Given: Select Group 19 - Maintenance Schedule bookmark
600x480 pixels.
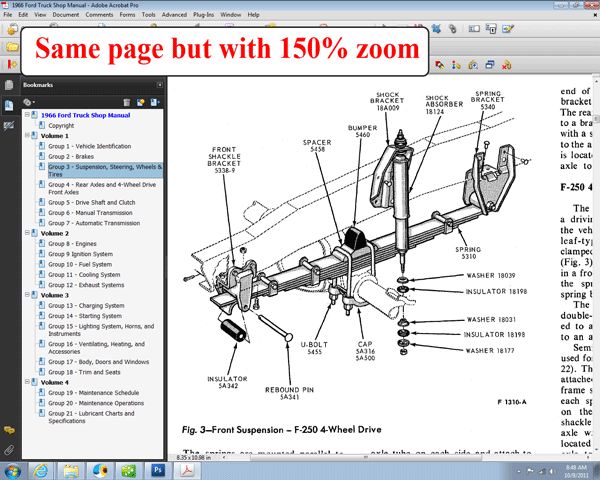Looking at the screenshot, I should [x=93, y=393].
